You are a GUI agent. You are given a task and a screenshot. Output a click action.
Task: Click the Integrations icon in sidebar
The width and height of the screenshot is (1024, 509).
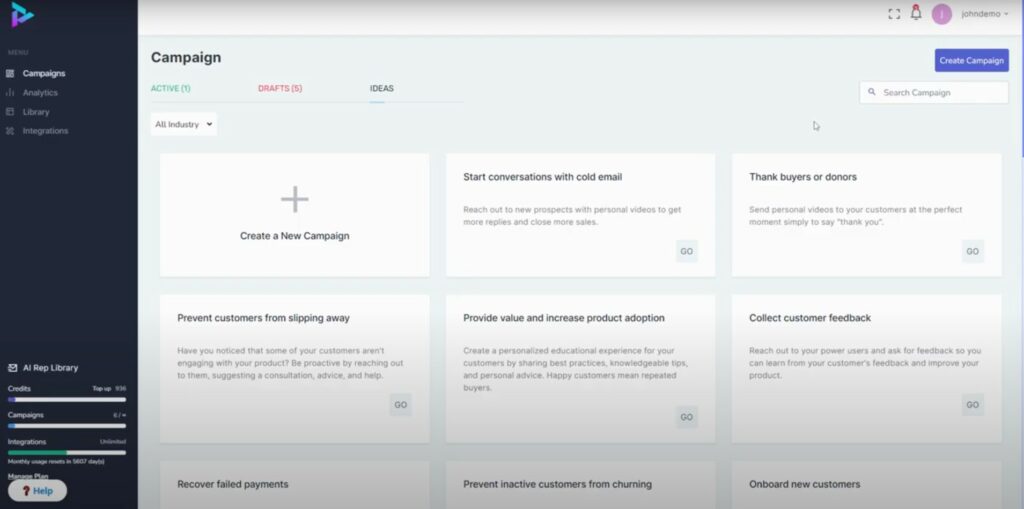pos(11,131)
